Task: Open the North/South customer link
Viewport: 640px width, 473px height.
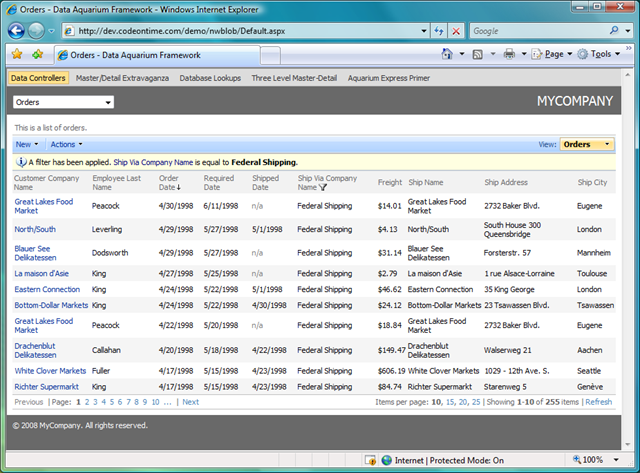Action: pos(35,229)
